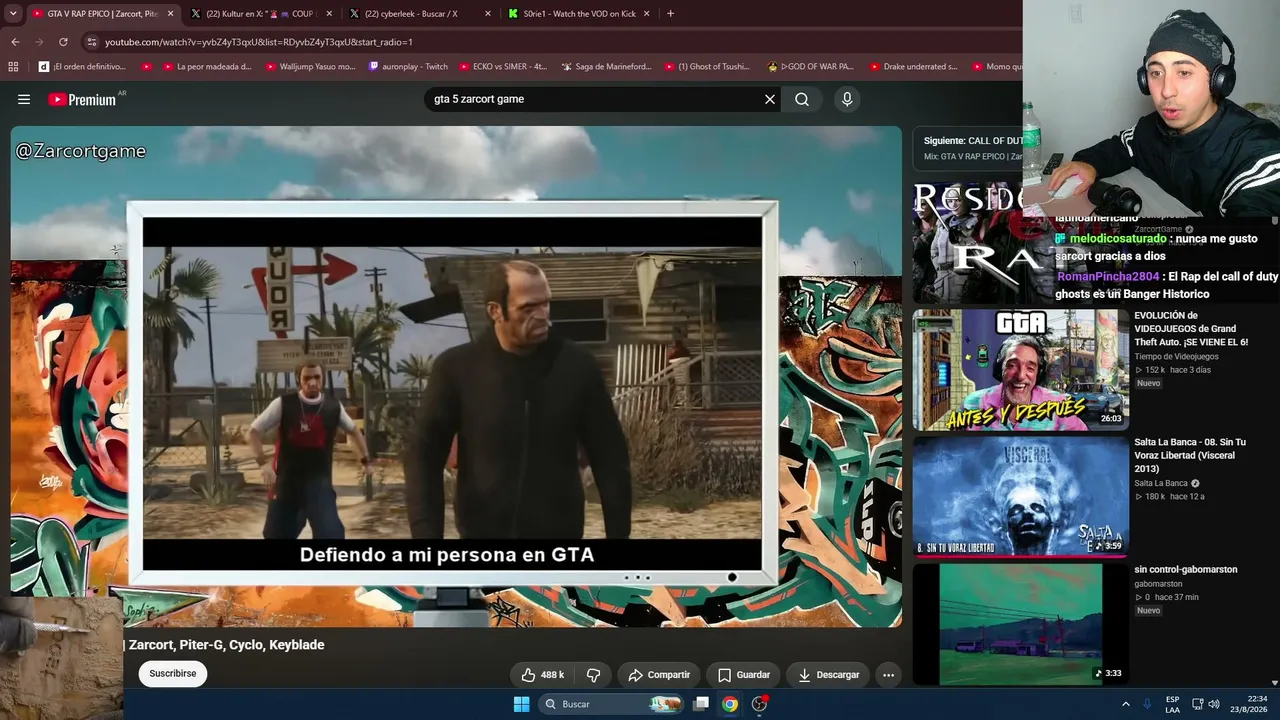Open bookmark '¡El orden definitivo...'
Viewport: 1280px width, 720px height.
pyautogui.click(x=82, y=67)
